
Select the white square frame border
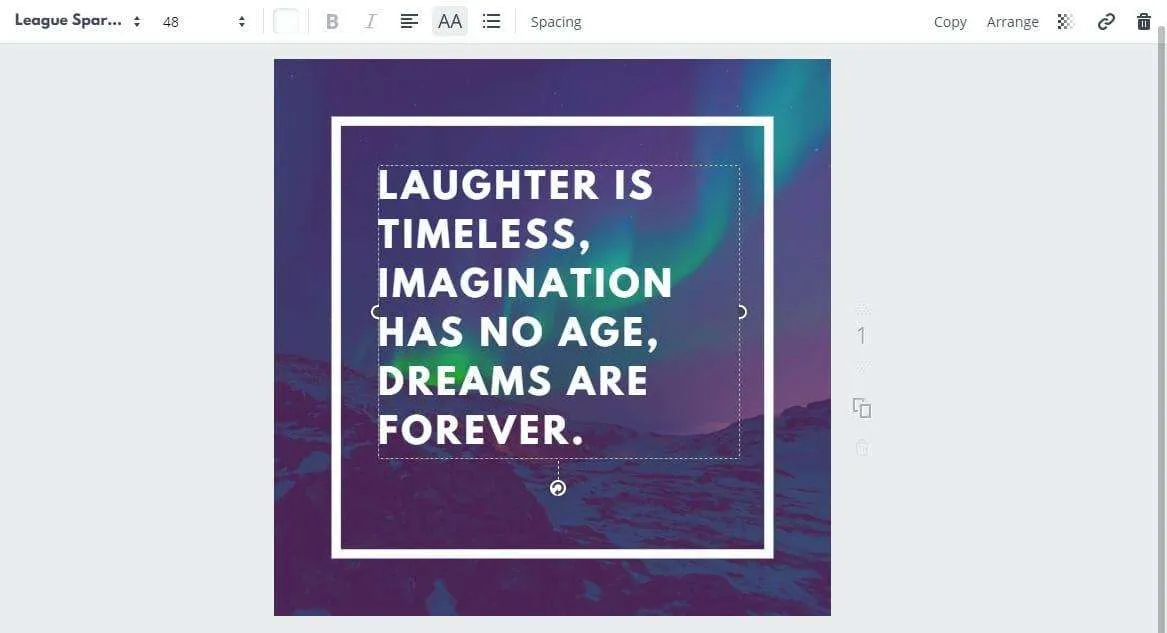point(552,121)
